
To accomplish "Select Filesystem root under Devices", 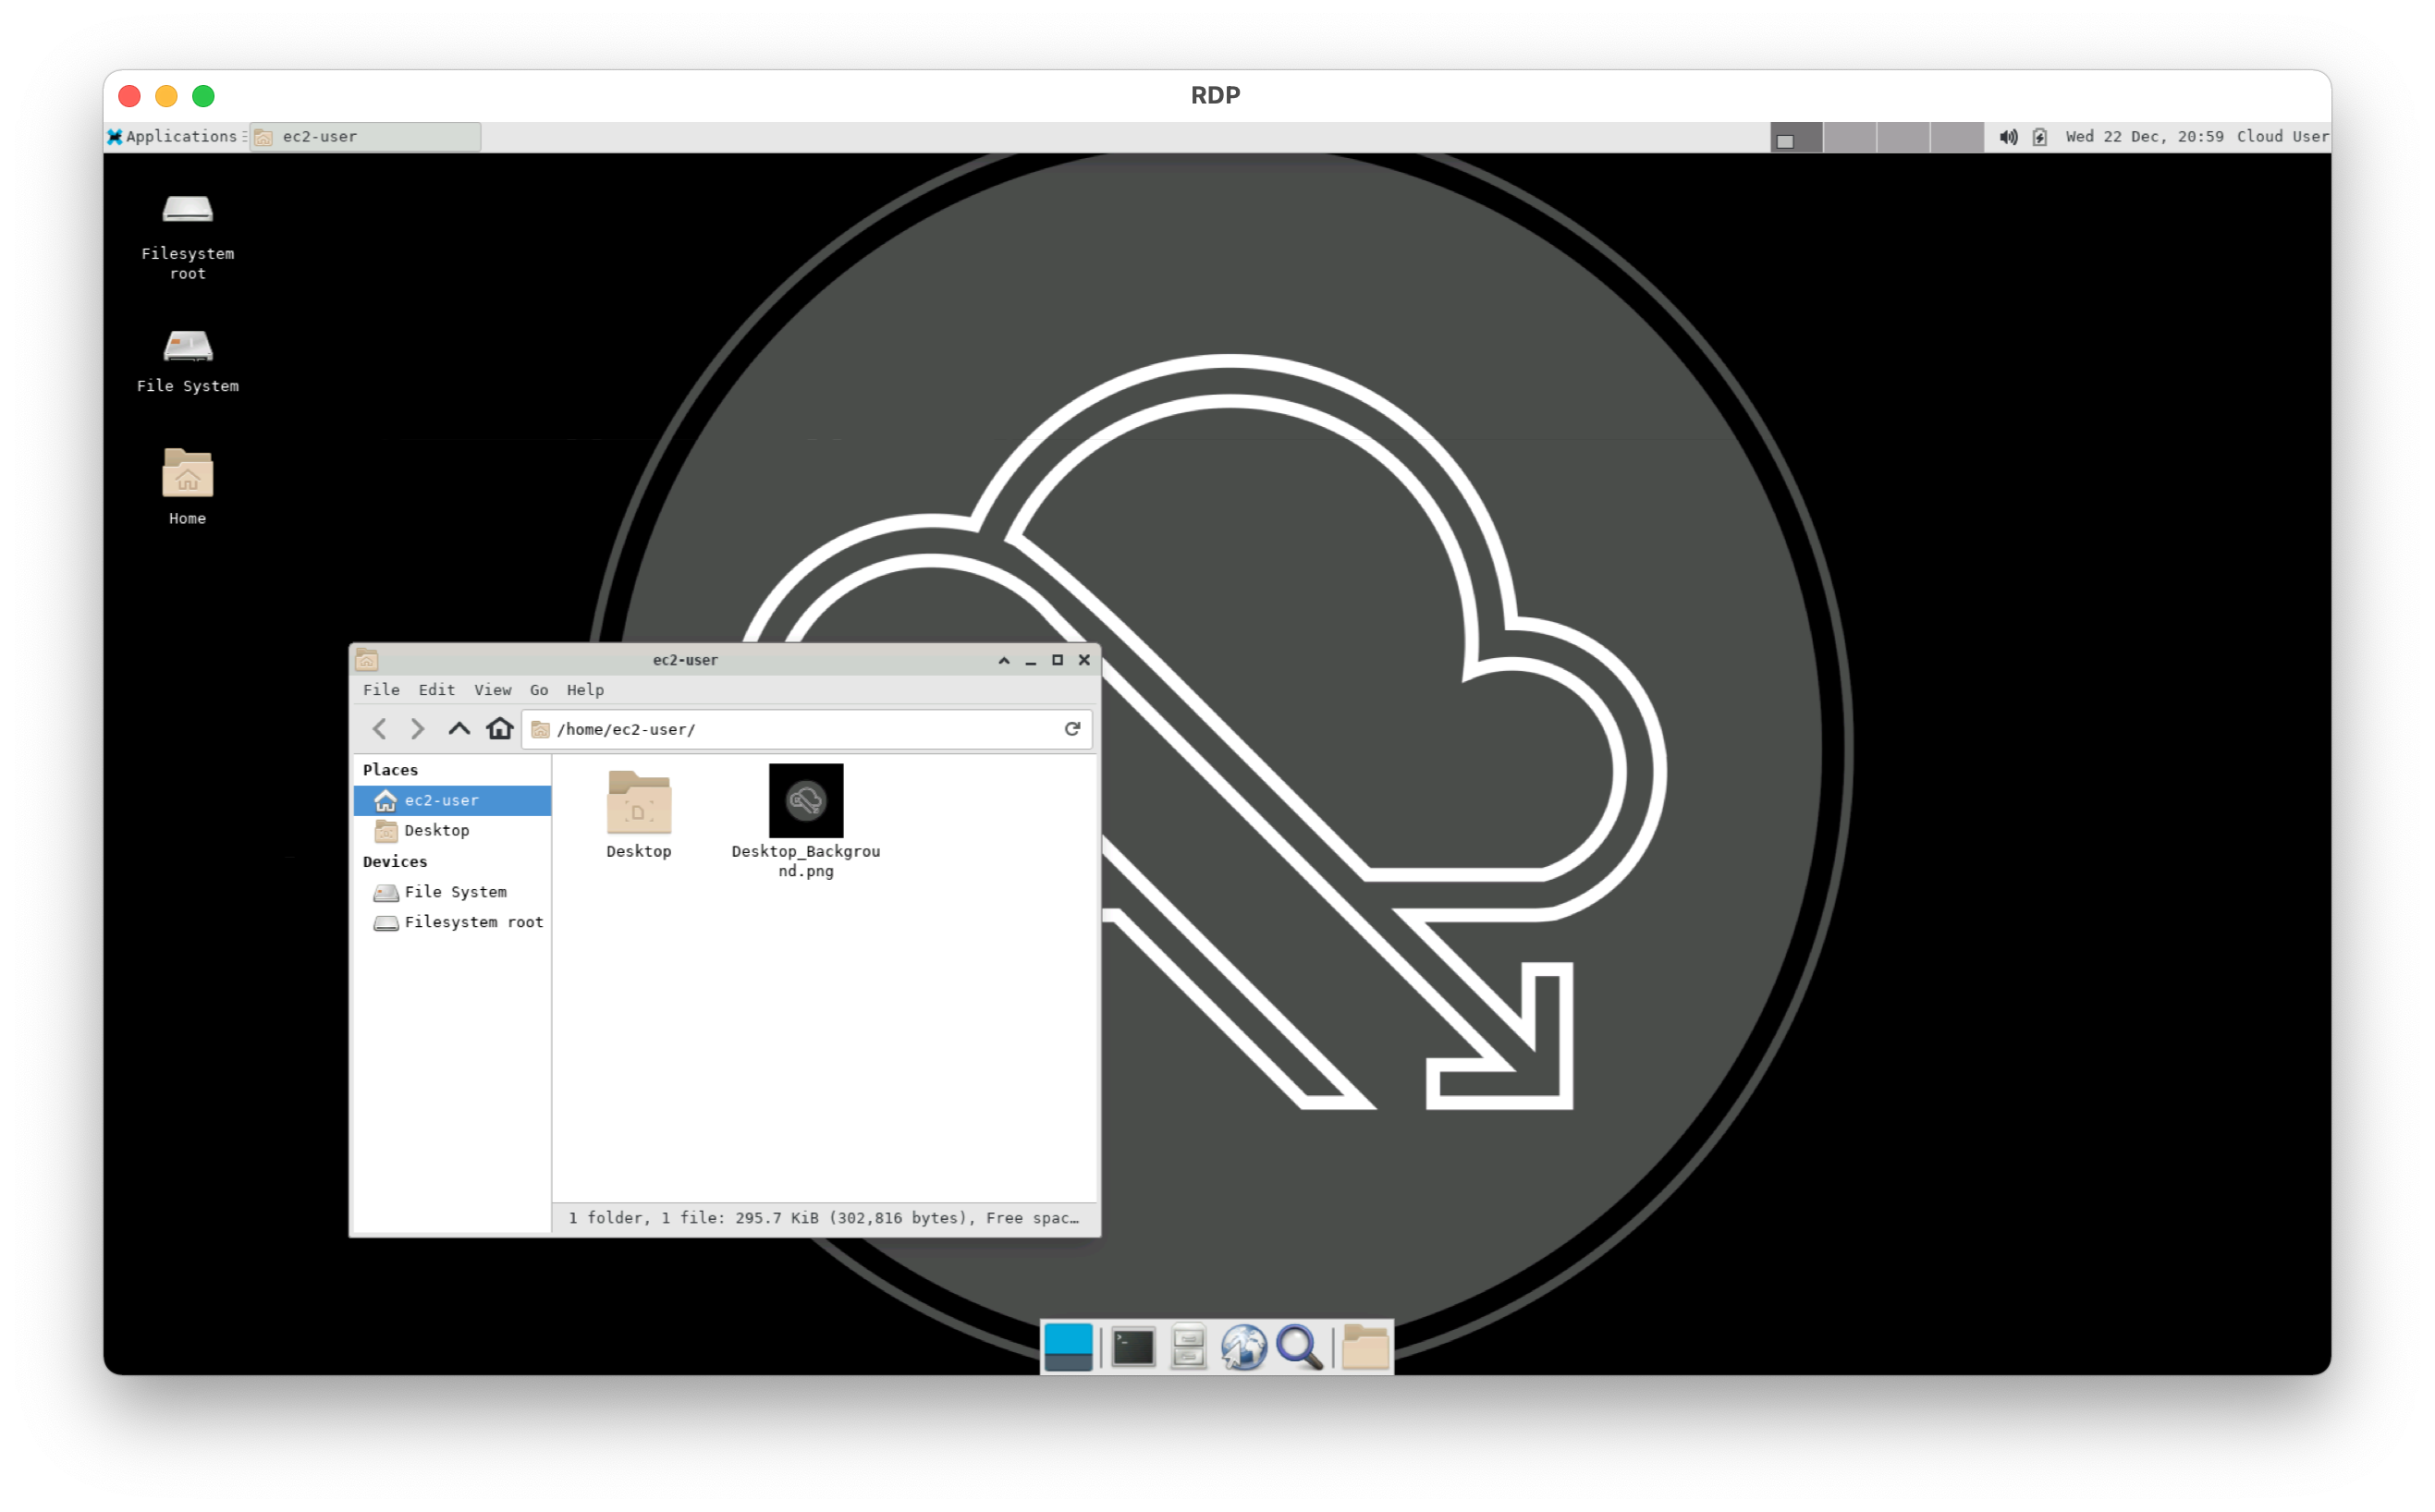I will pos(472,922).
